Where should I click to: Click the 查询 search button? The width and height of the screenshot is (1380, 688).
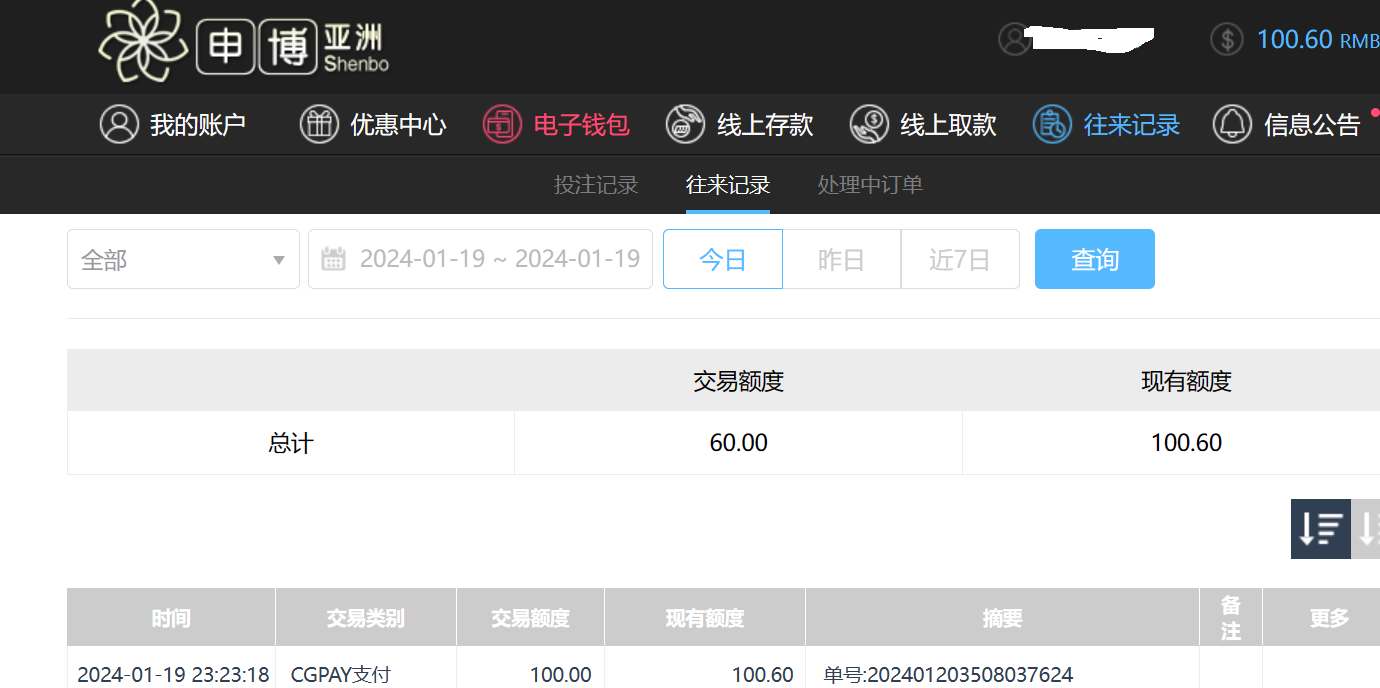coord(1095,259)
